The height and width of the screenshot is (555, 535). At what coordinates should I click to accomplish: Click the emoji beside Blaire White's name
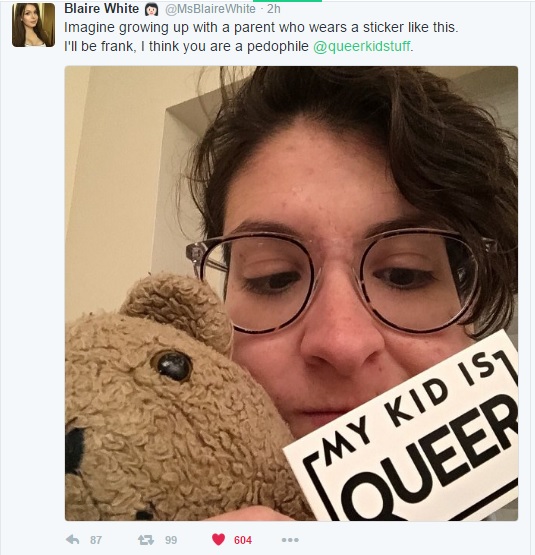tap(152, 9)
